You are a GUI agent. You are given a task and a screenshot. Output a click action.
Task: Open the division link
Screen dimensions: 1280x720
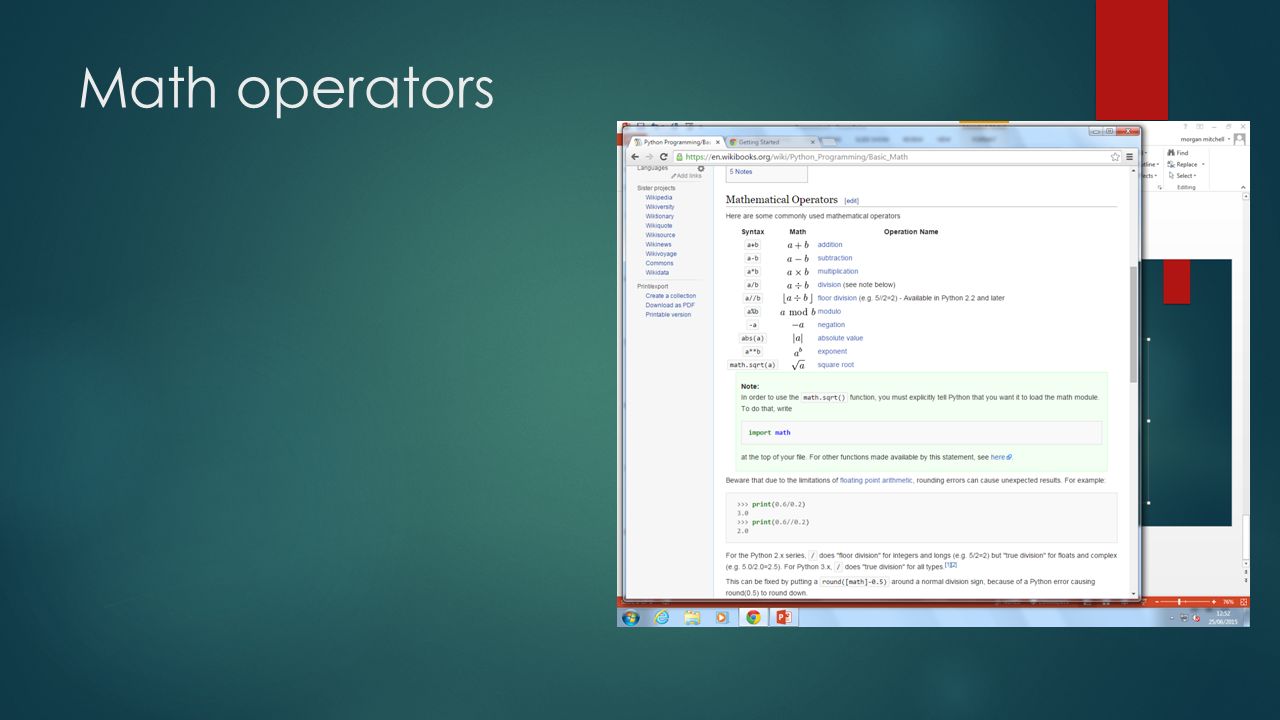829,285
